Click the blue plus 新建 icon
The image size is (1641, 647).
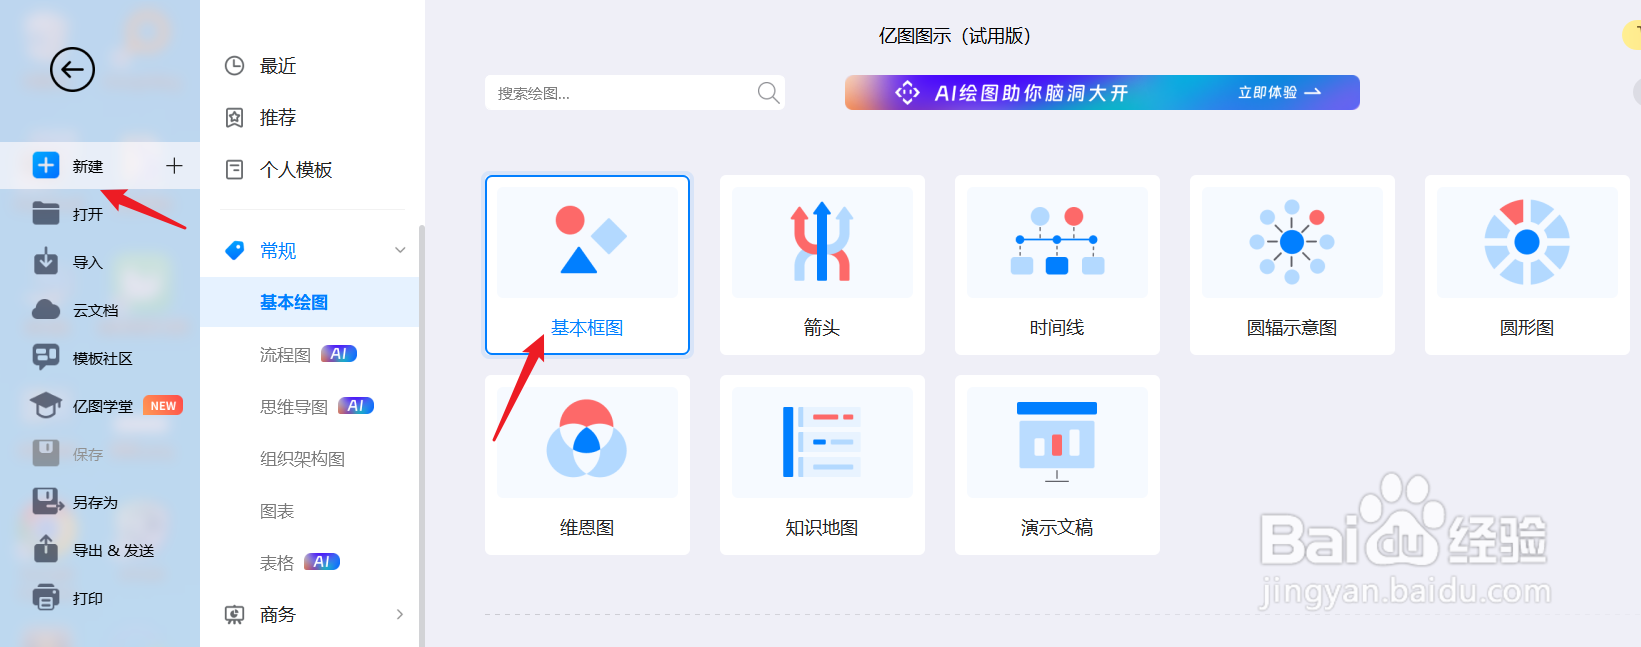tap(46, 165)
